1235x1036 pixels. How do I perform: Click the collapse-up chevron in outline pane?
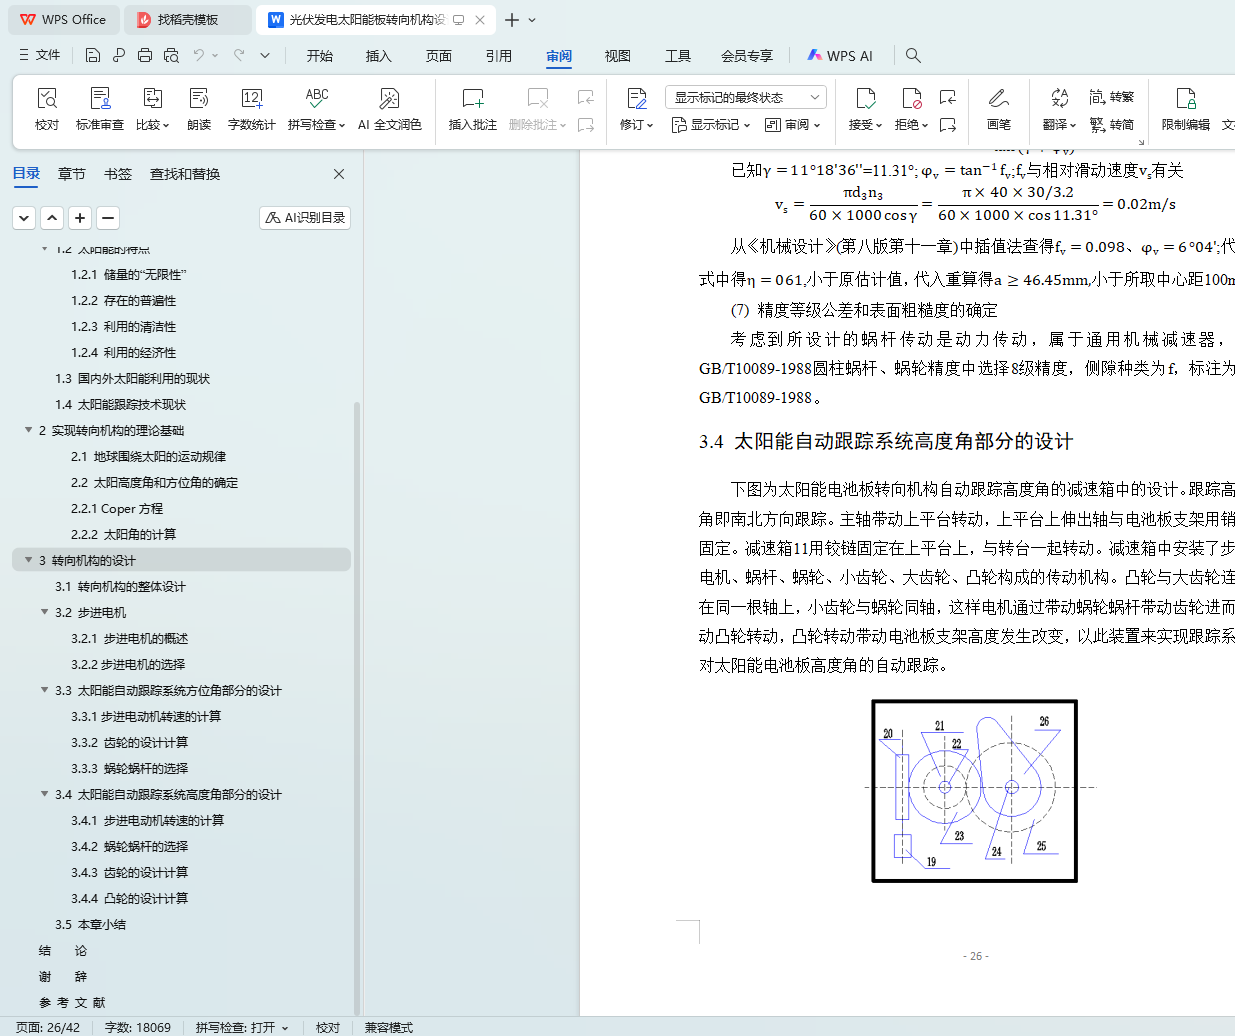(x=52, y=217)
